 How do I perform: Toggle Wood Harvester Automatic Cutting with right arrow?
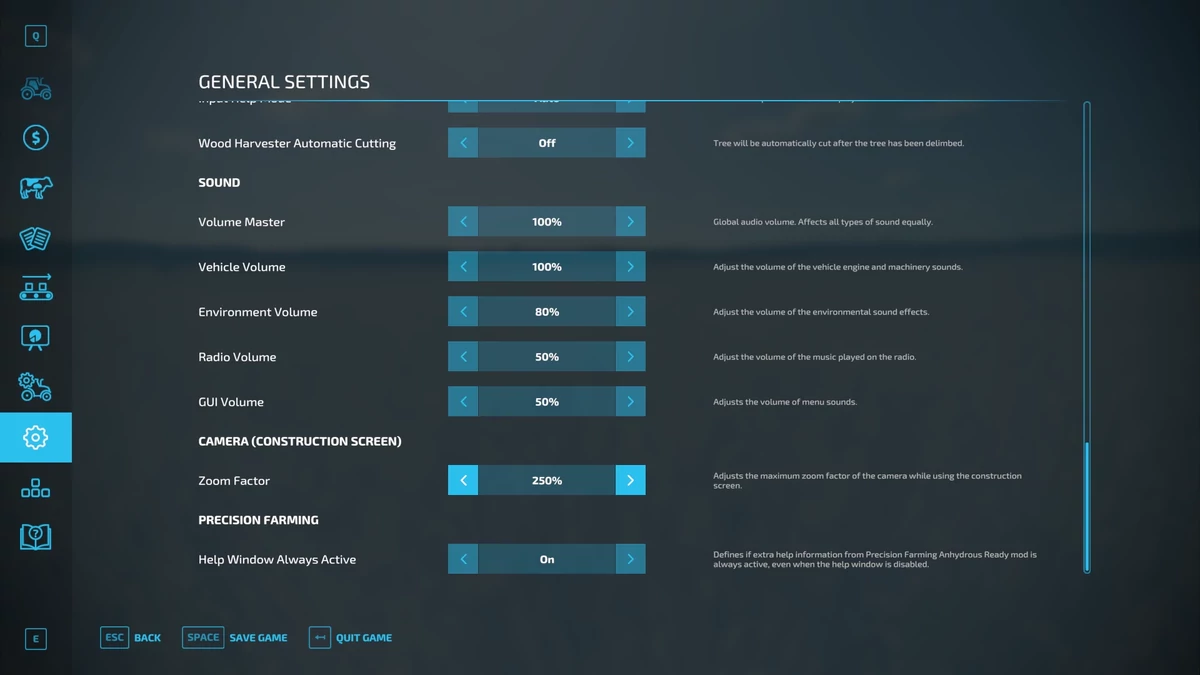(x=630, y=143)
